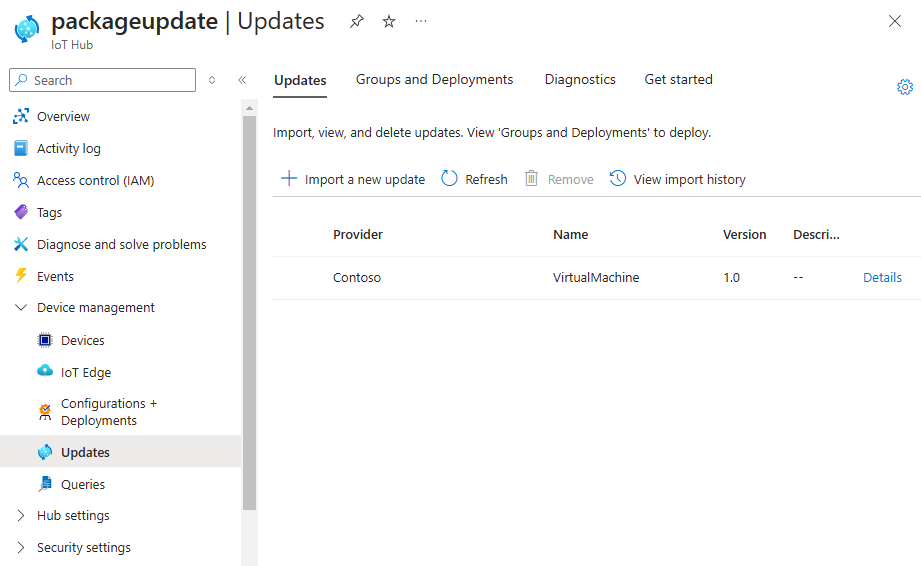Screen dimensions: 921x566
Task: Expand Security settings section
Action: [21, 548]
